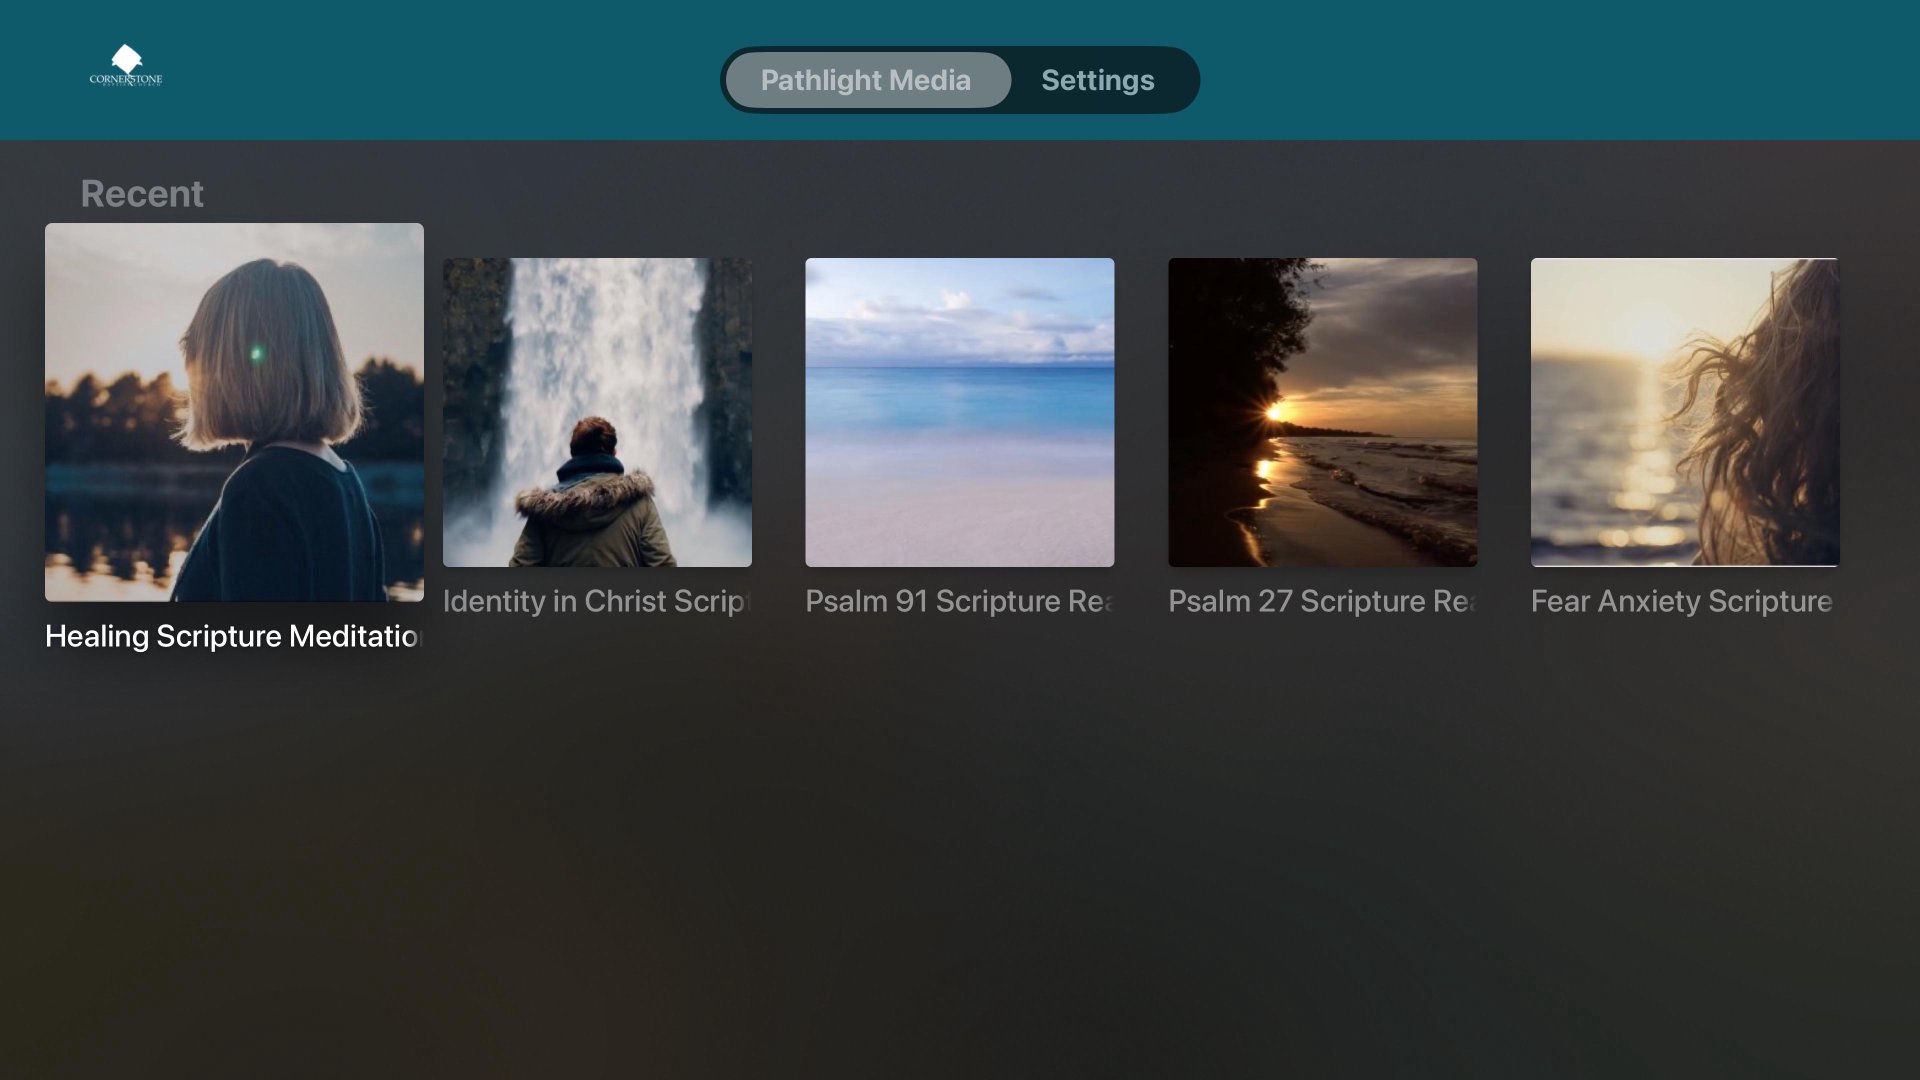Click the Fear Anxiety Scripture title
The height and width of the screenshot is (1080, 1920).
click(x=1682, y=601)
